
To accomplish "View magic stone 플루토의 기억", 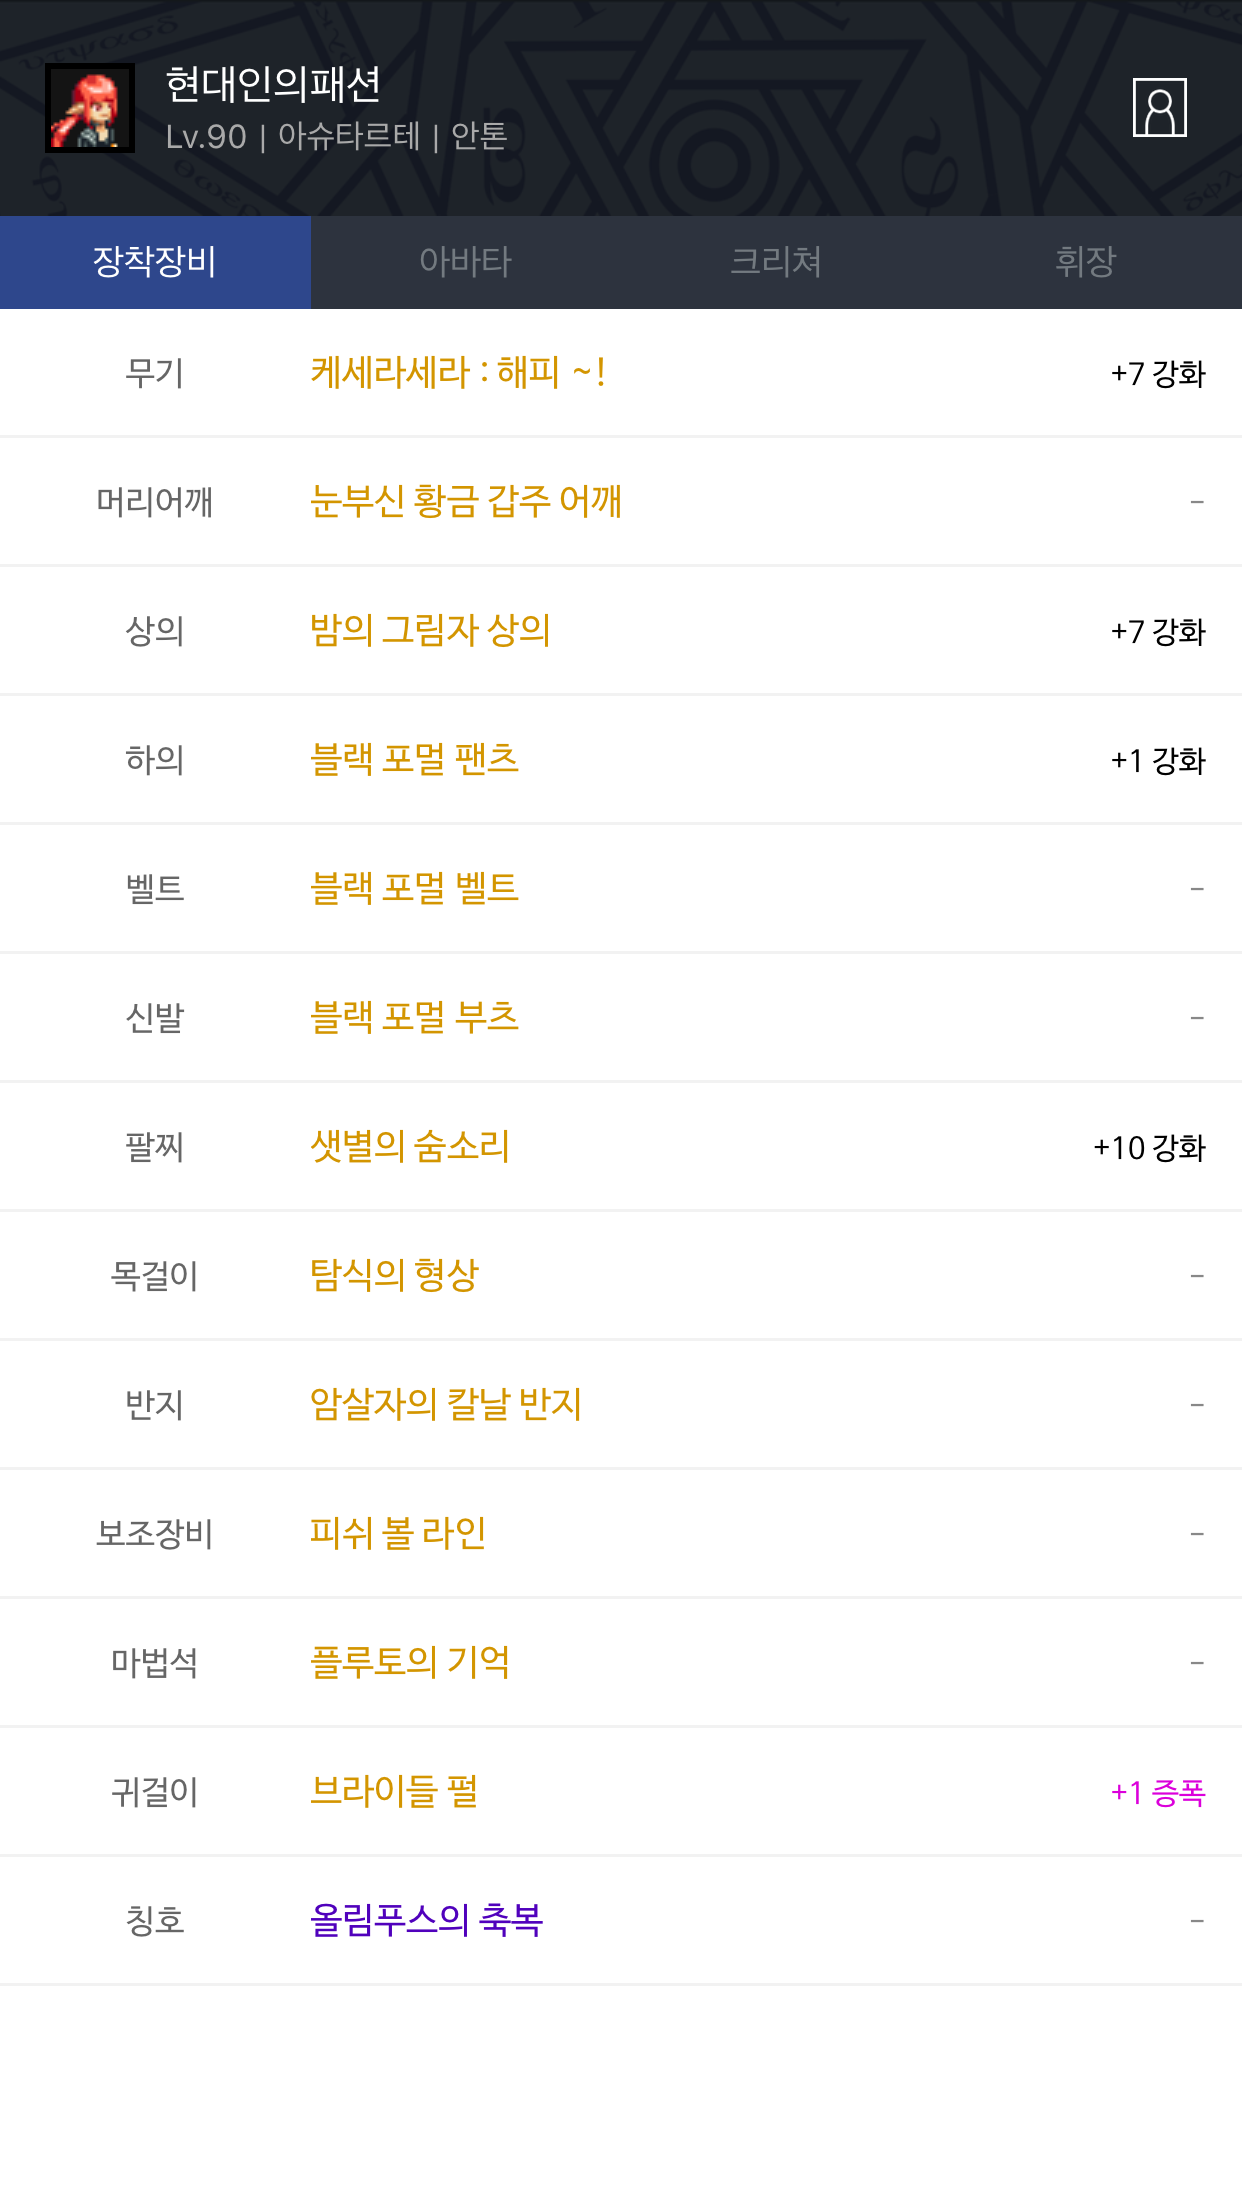I will click(410, 1662).
